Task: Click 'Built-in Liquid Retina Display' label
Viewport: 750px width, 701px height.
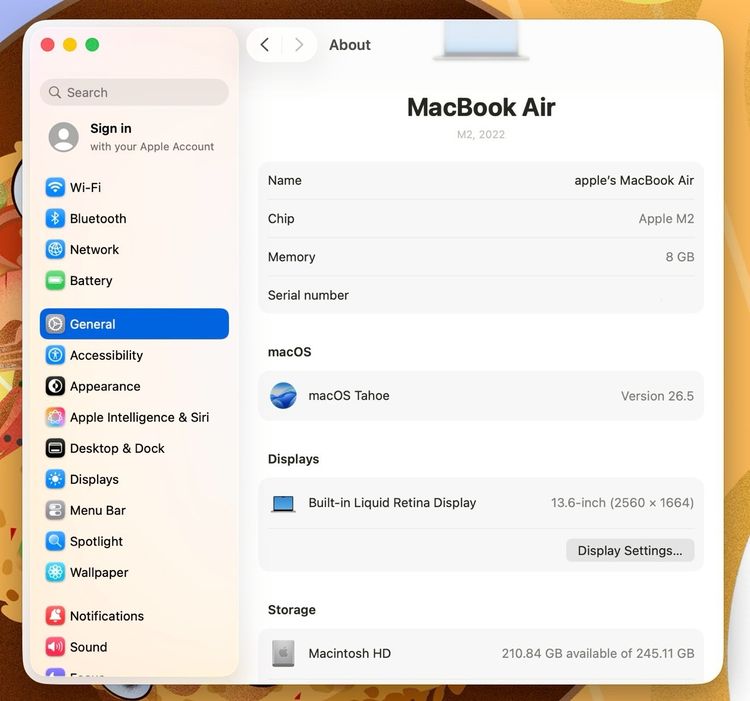Action: point(392,503)
